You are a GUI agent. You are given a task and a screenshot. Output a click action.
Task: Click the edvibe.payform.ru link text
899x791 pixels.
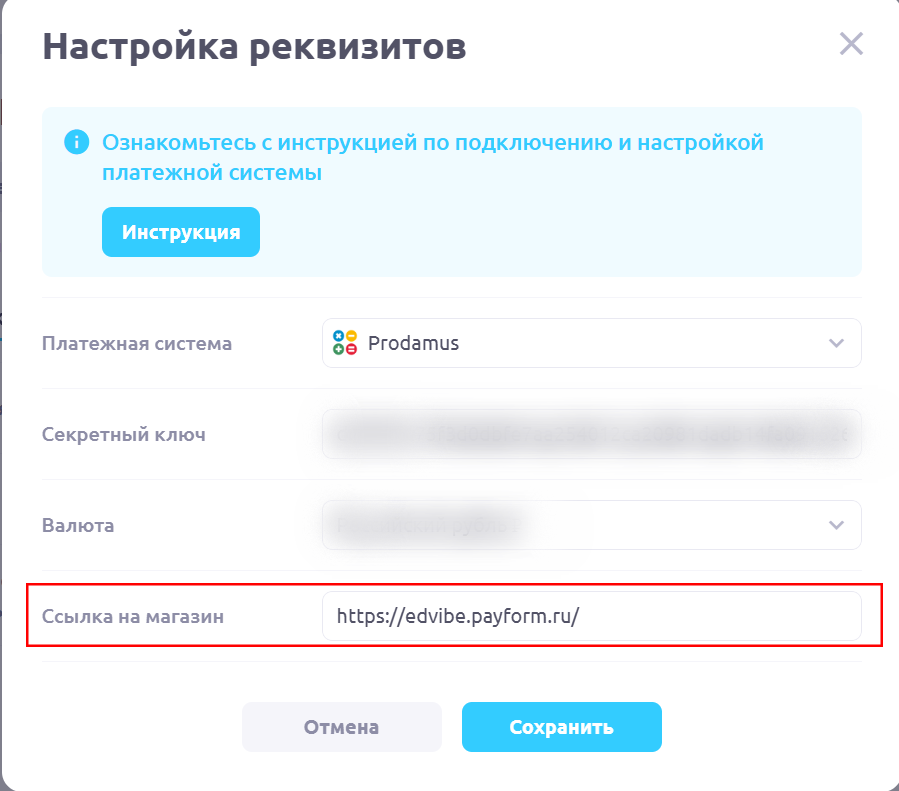458,616
